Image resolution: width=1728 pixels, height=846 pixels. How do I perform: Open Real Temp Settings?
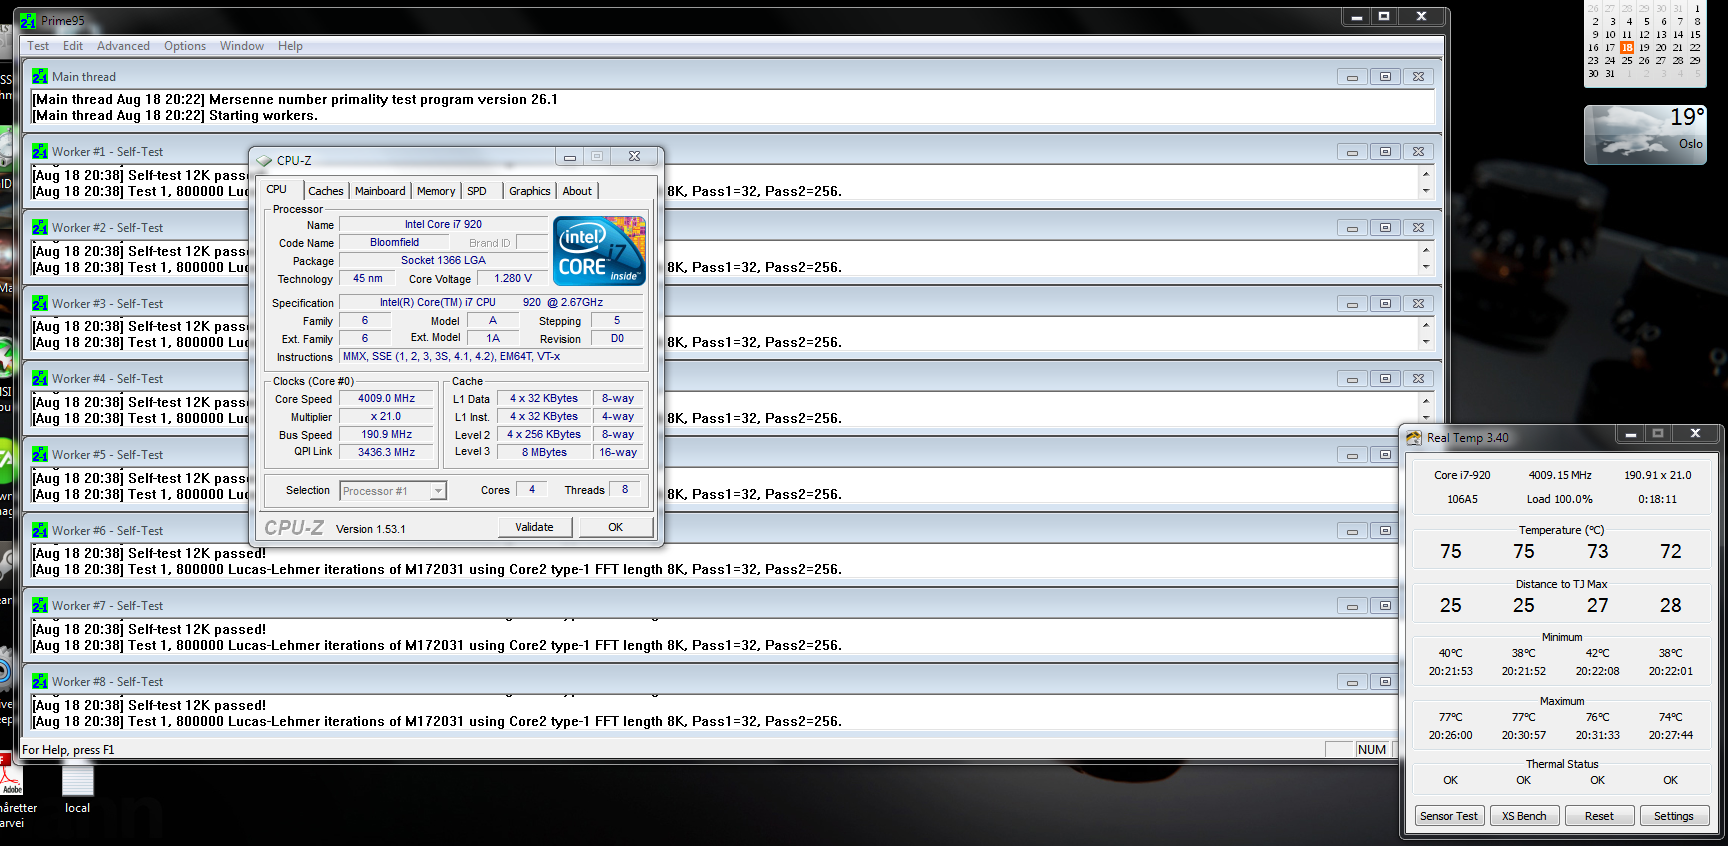point(1674,816)
